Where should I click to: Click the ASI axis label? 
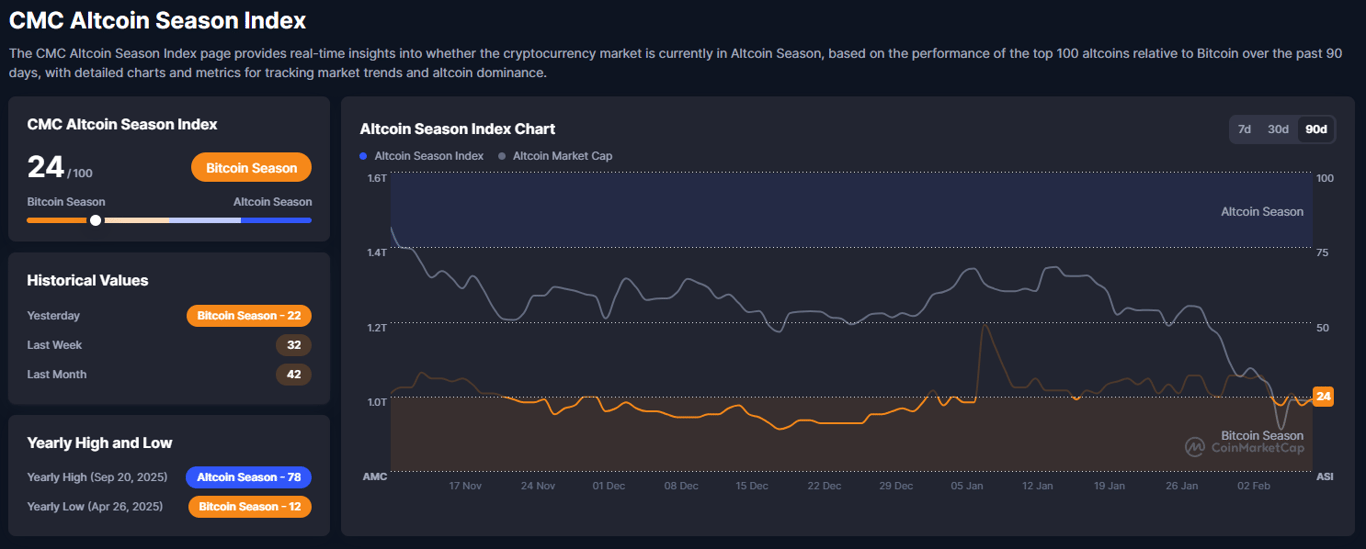[1324, 477]
